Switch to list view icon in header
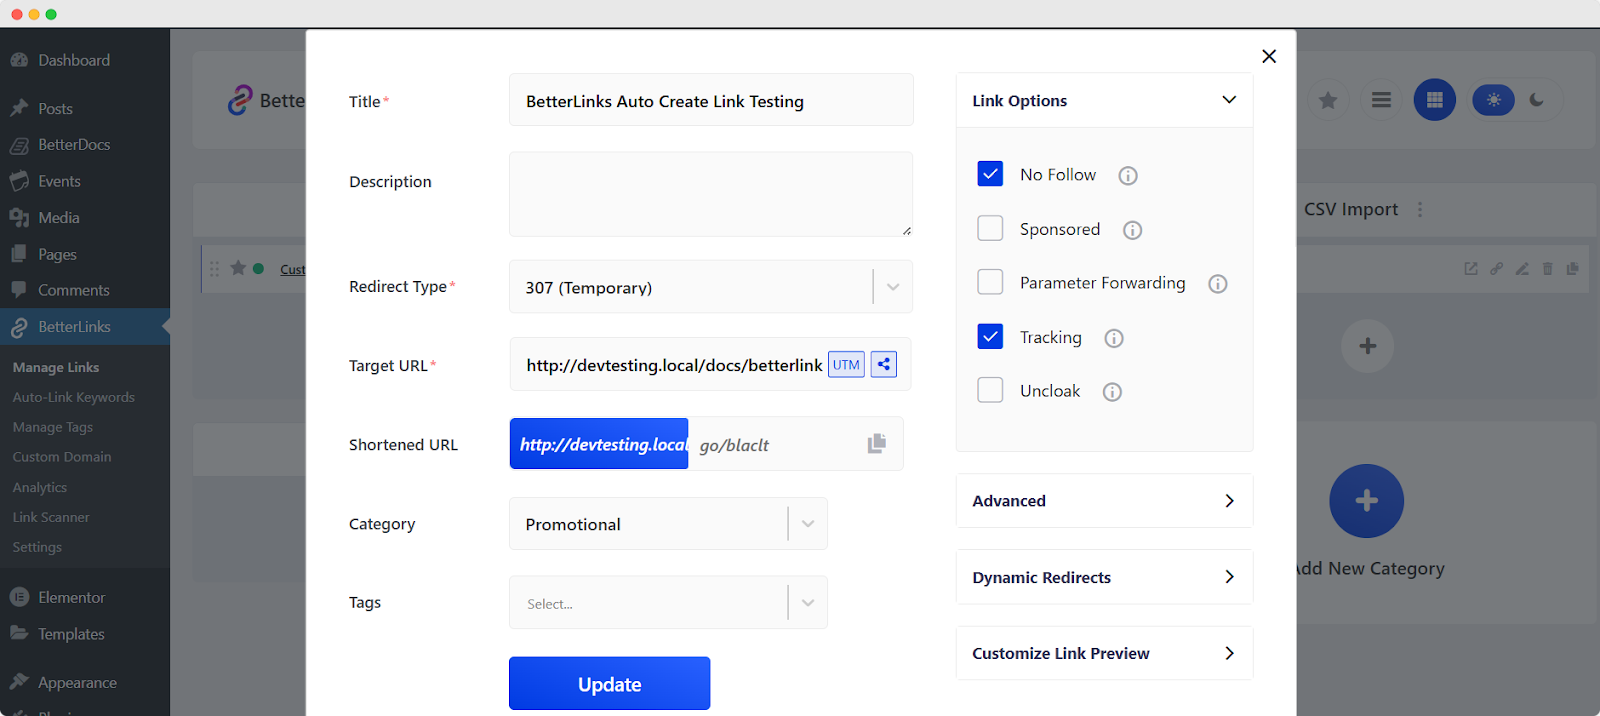The height and width of the screenshot is (716, 1600). (x=1381, y=100)
